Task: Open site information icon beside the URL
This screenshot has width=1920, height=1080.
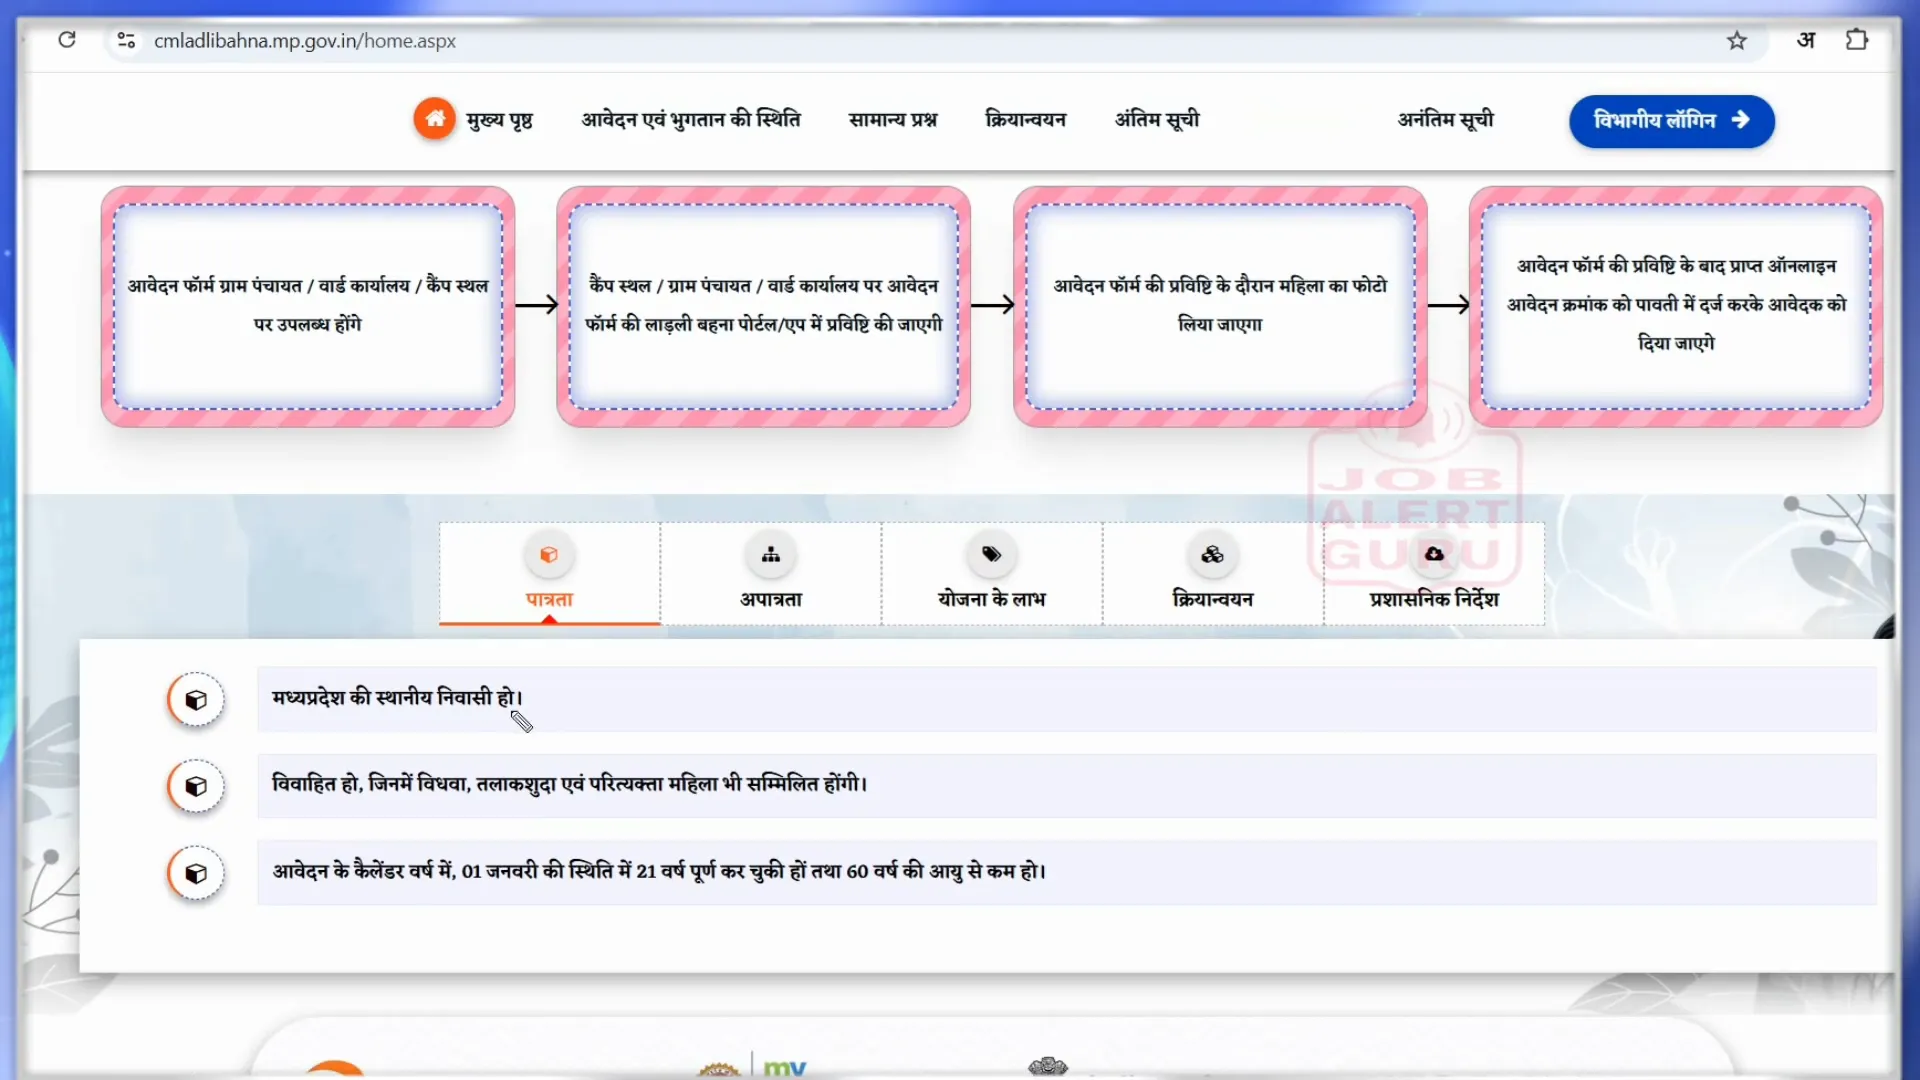Action: [126, 40]
